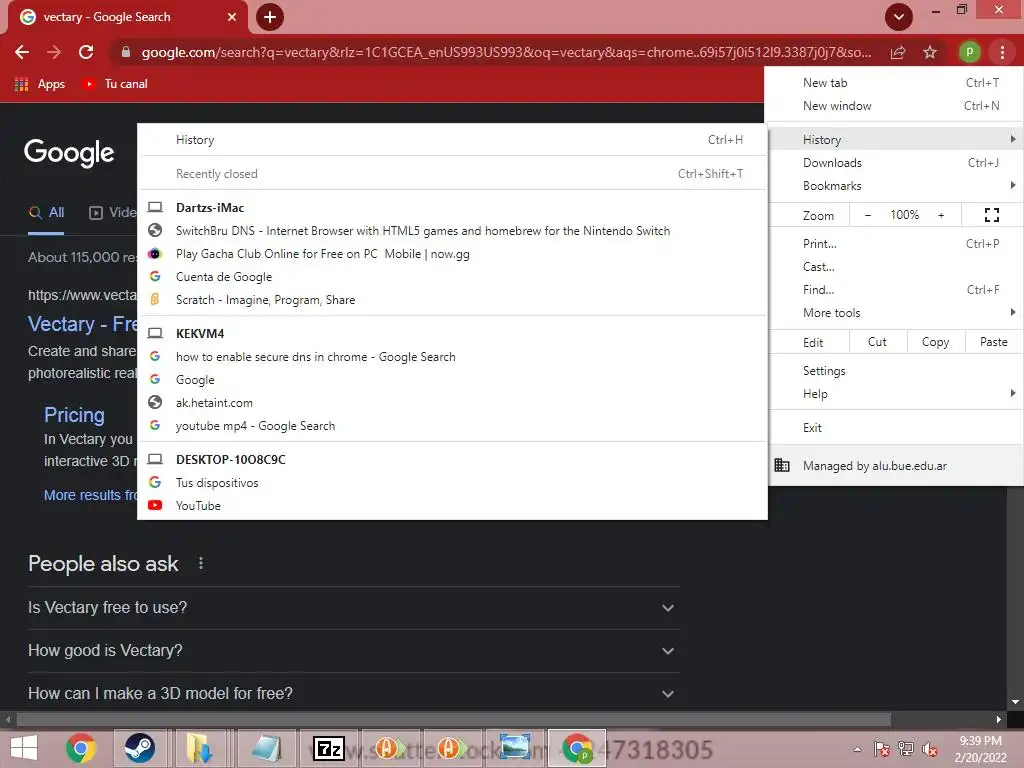Go back to the previous page
Viewport: 1024px width, 768px height.
[22, 52]
